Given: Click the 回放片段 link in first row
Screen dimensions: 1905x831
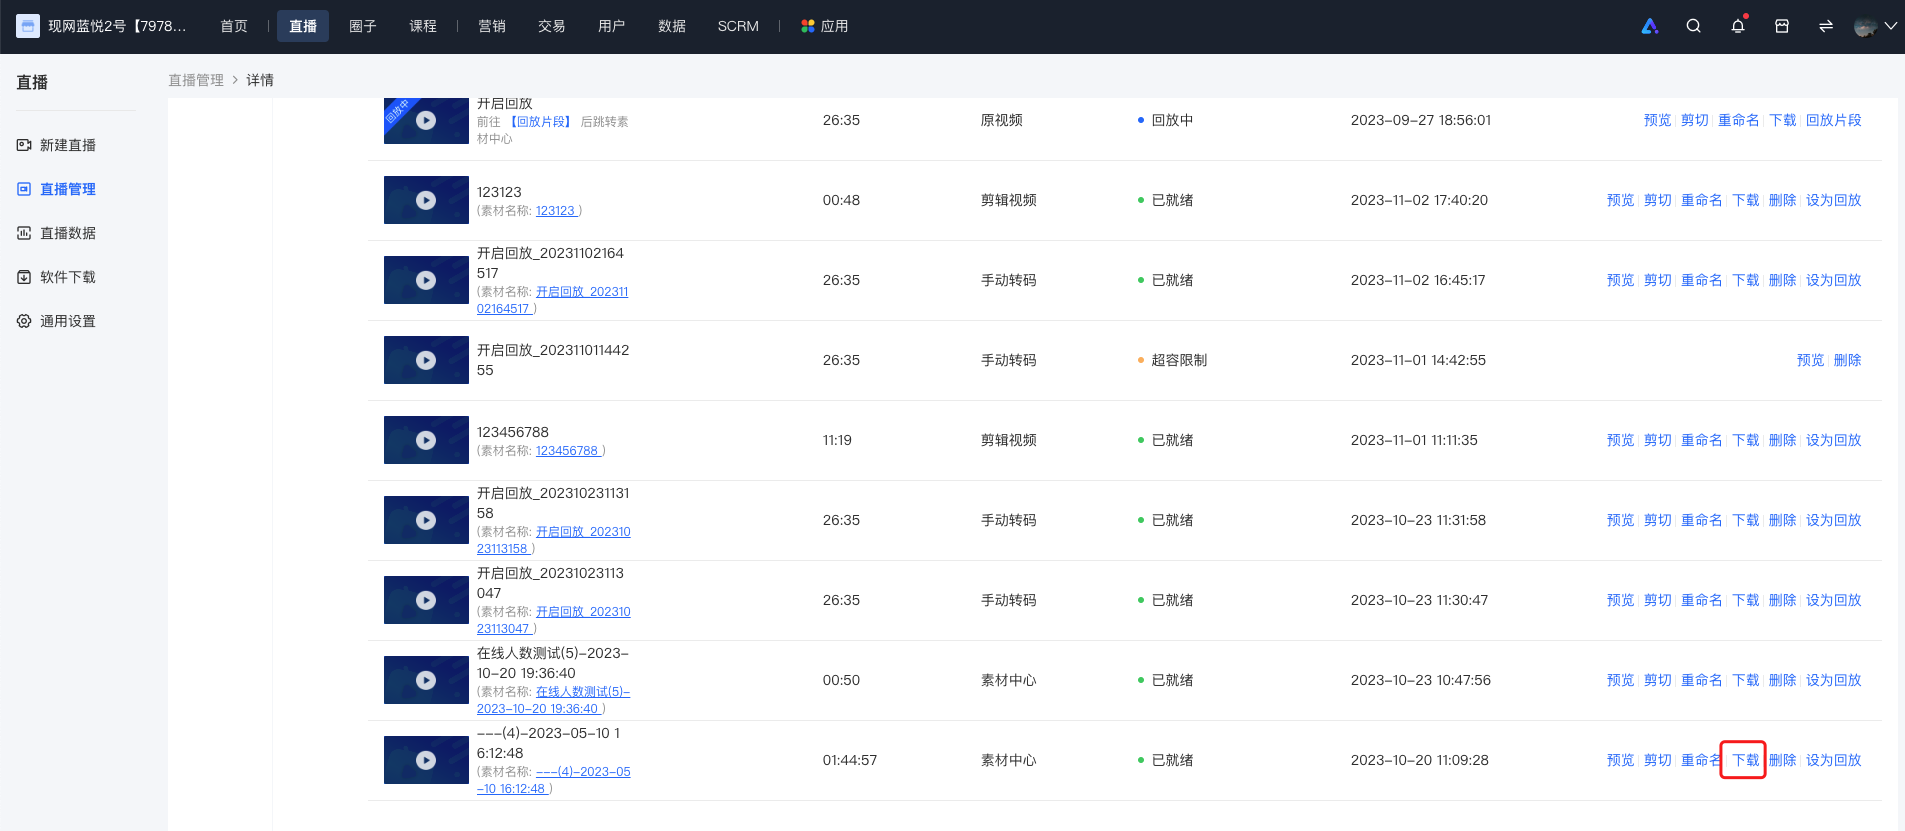Looking at the screenshot, I should (x=1834, y=120).
